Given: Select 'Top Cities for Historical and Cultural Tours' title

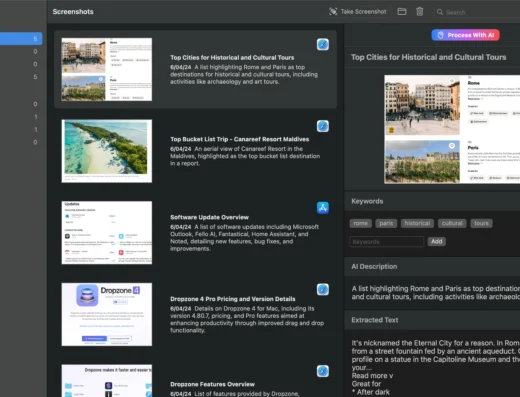Looking at the screenshot, I should pyautogui.click(x=232, y=57).
